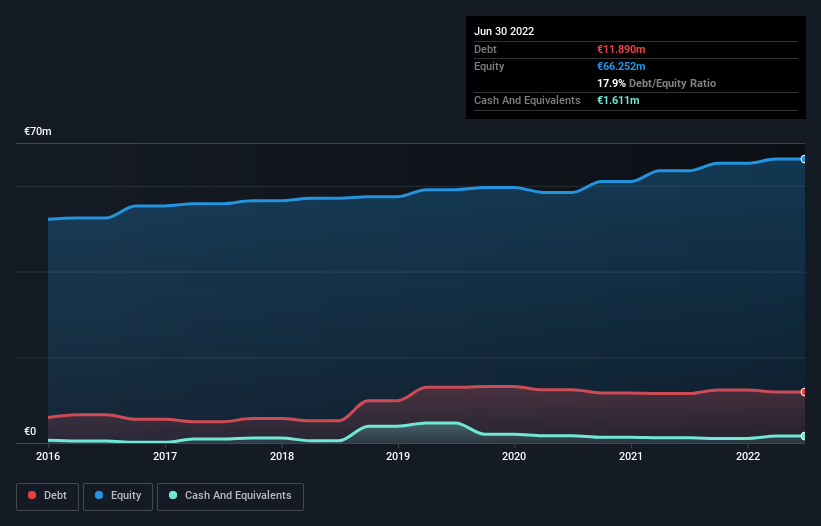Click the Equity row label in tooltip
The height and width of the screenshot is (526, 821).
click(x=489, y=66)
